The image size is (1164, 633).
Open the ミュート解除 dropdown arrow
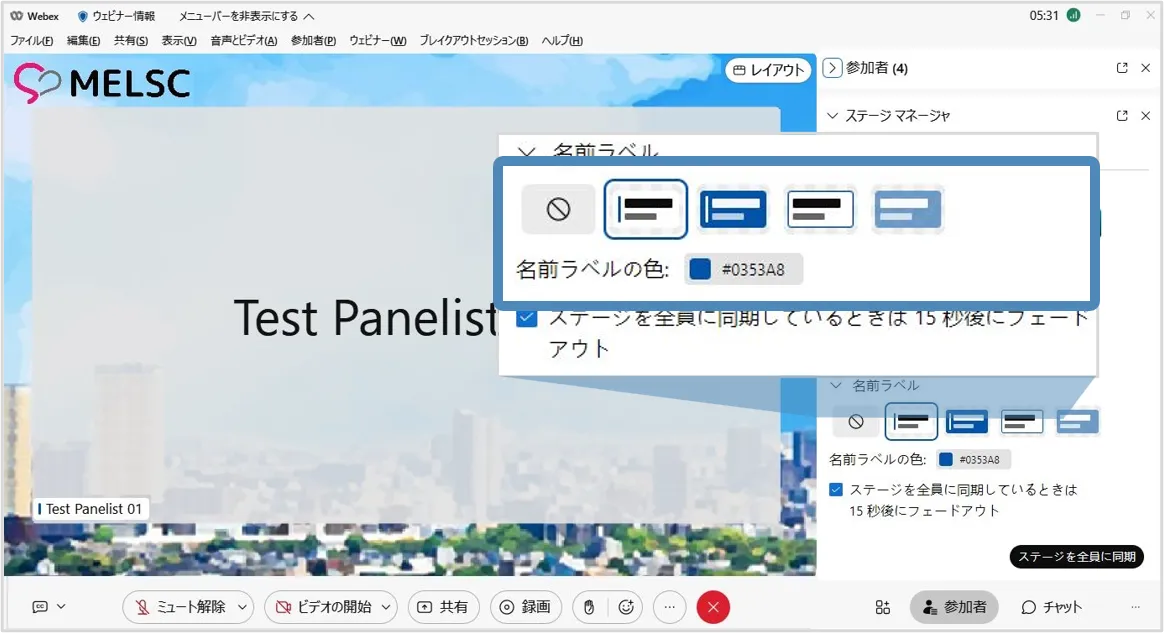241,607
